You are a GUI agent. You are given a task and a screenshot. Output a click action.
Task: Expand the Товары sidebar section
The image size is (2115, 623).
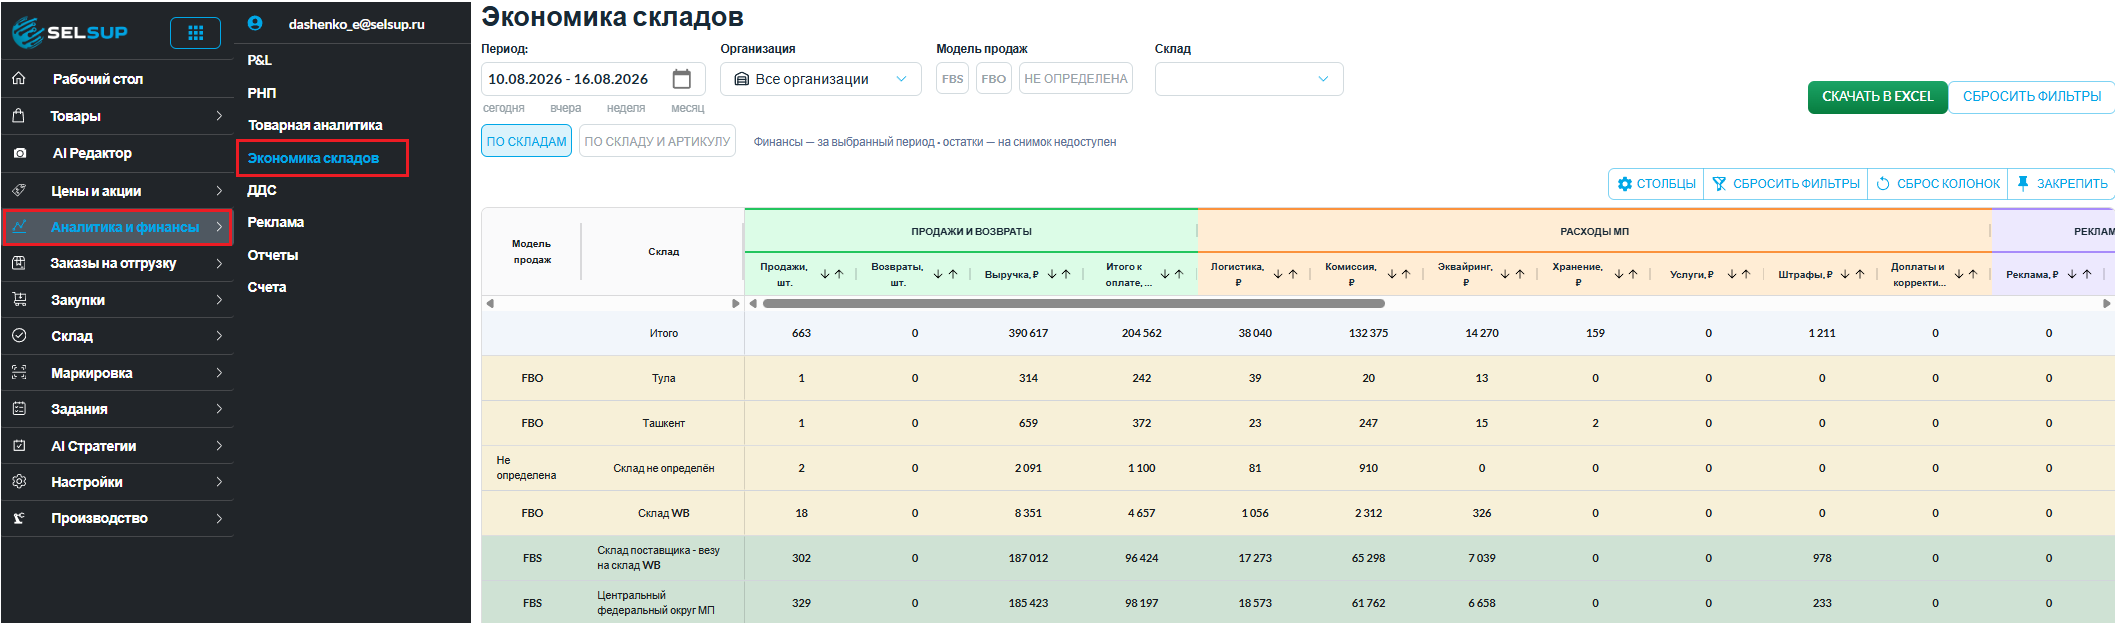coord(117,116)
